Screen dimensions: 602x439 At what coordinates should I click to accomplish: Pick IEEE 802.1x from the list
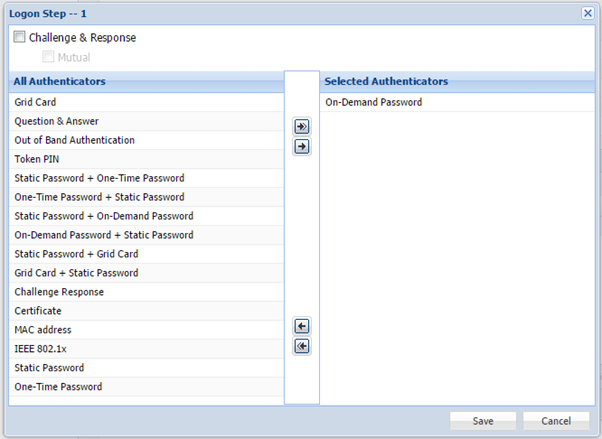coord(41,349)
